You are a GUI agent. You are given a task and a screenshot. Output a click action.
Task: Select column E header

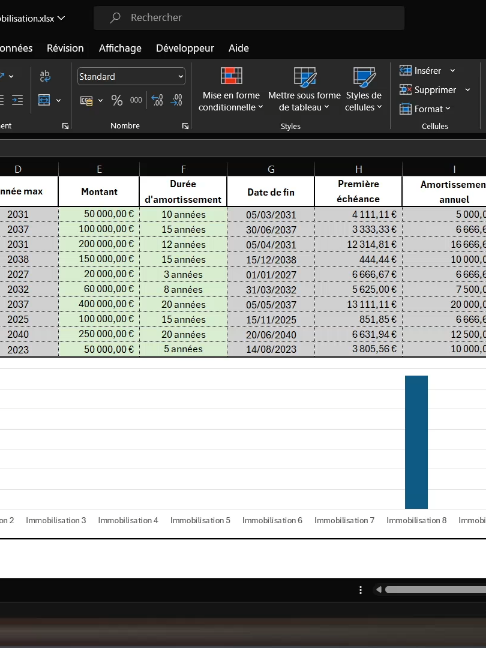(x=99, y=169)
